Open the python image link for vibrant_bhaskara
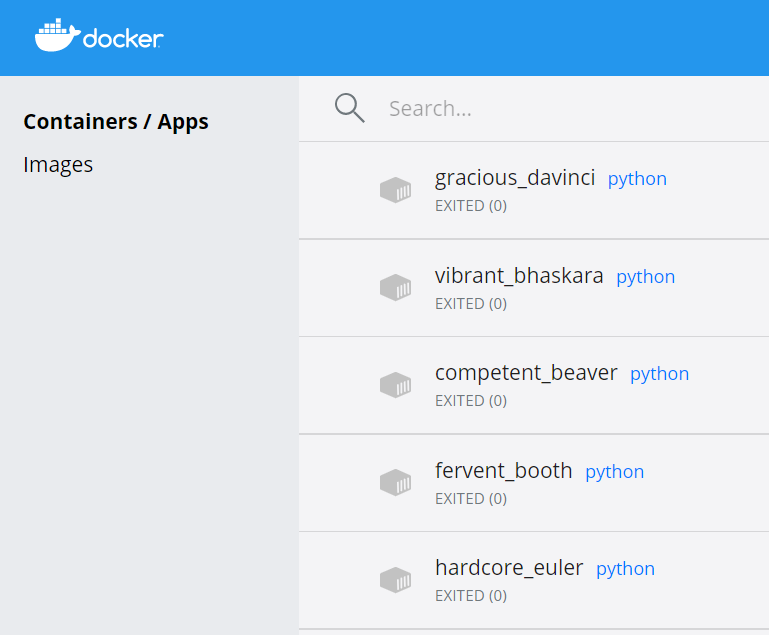769x635 pixels. point(645,278)
